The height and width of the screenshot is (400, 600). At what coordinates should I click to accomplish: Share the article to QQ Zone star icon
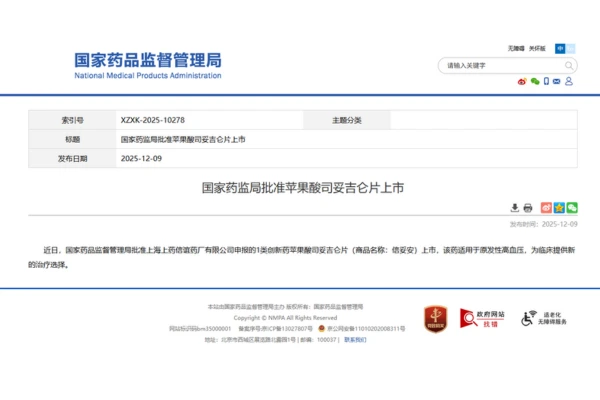(x=559, y=208)
